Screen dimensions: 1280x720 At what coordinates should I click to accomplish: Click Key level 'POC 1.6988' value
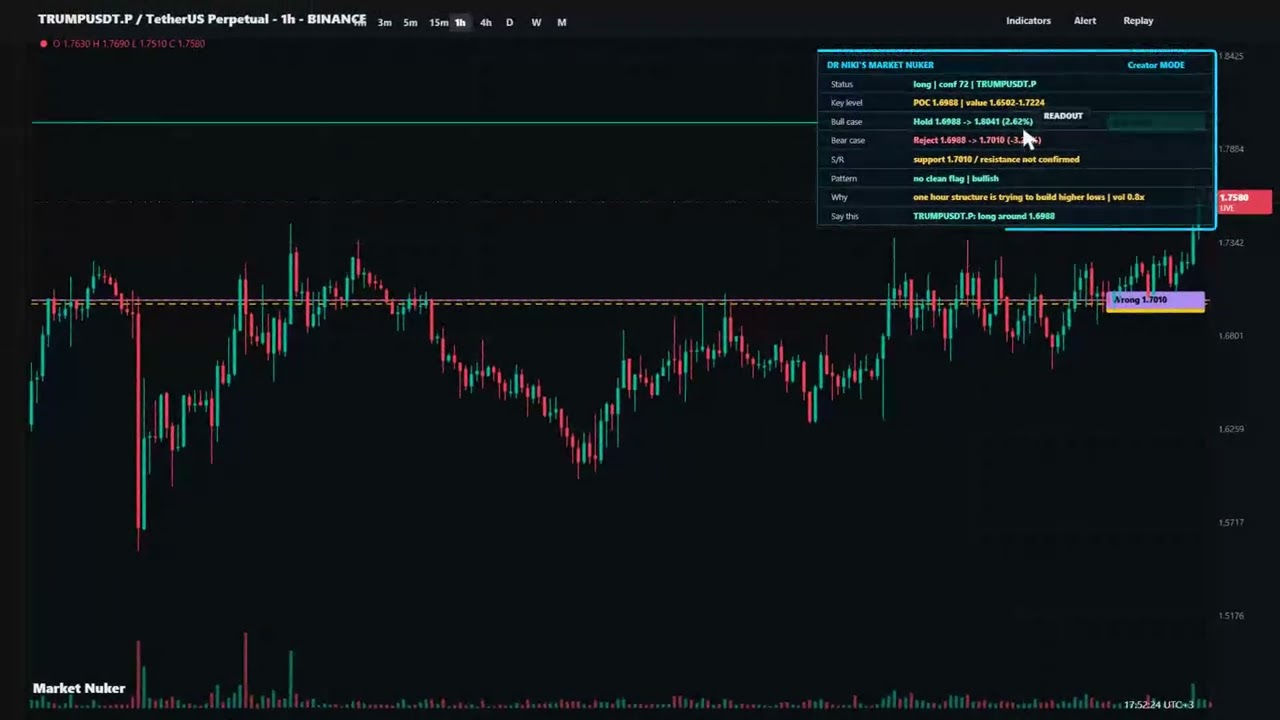pyautogui.click(x=978, y=102)
